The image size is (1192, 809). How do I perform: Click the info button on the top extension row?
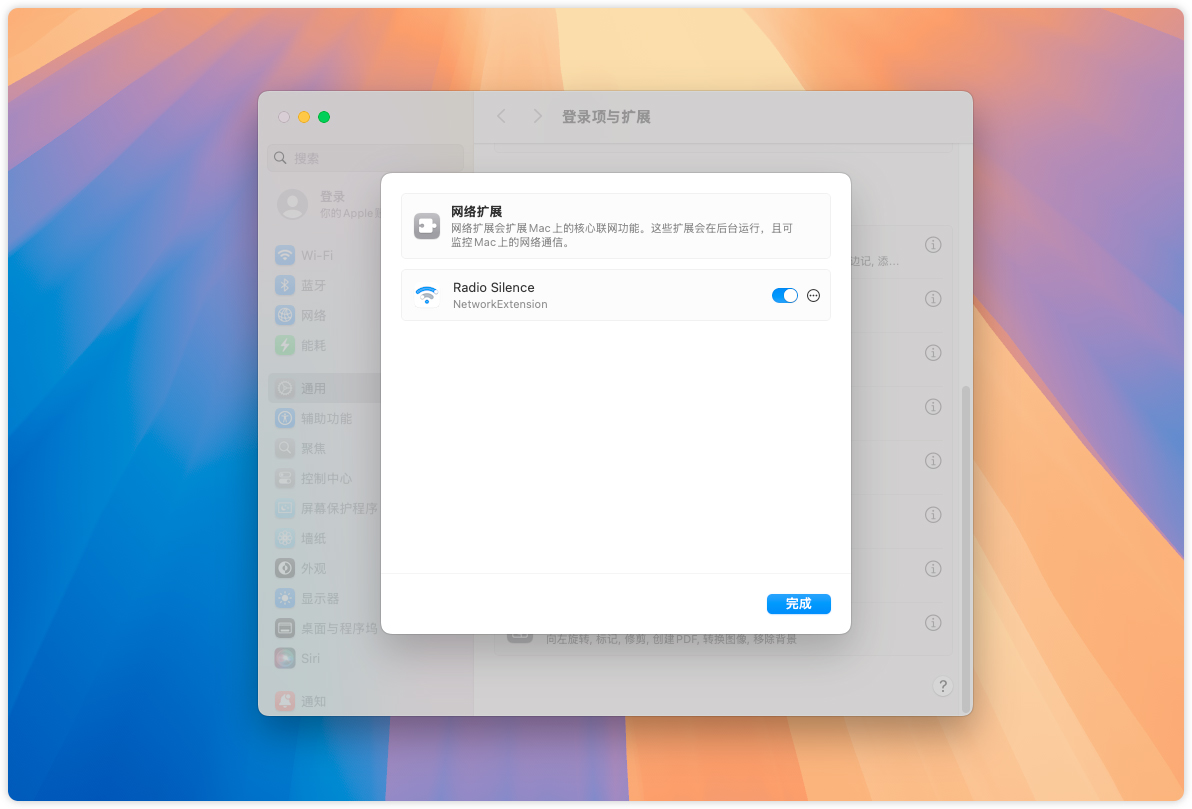[933, 245]
